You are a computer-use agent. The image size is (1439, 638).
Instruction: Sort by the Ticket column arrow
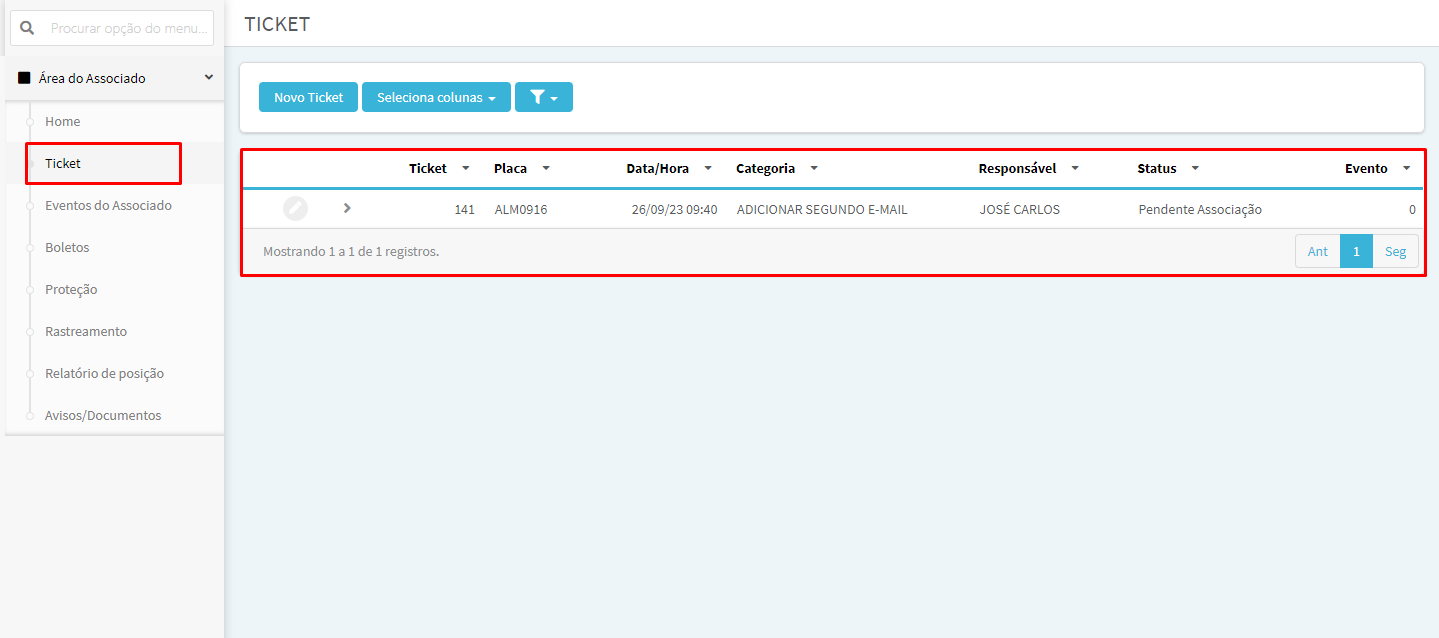(466, 168)
